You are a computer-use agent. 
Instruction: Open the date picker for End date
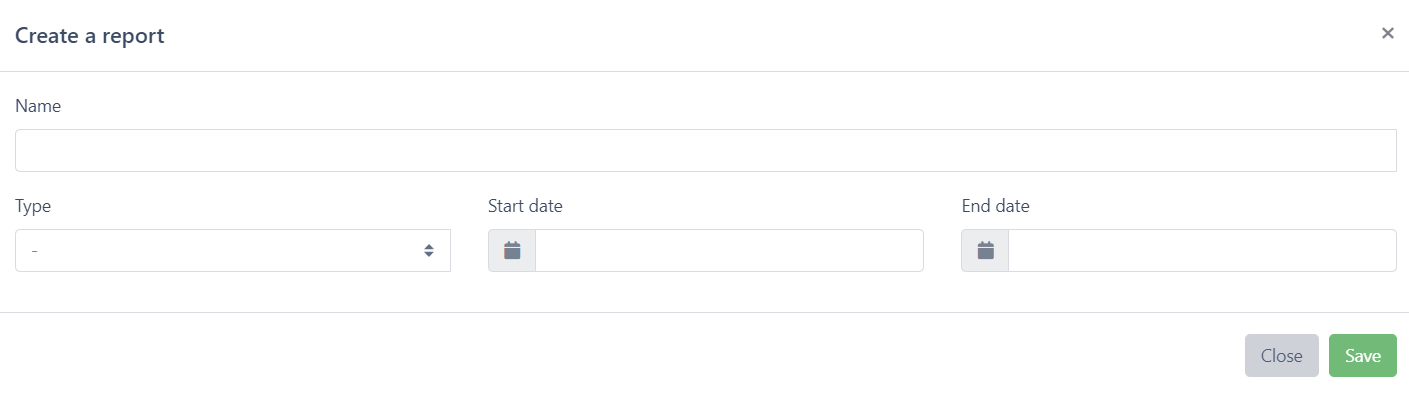tap(985, 250)
